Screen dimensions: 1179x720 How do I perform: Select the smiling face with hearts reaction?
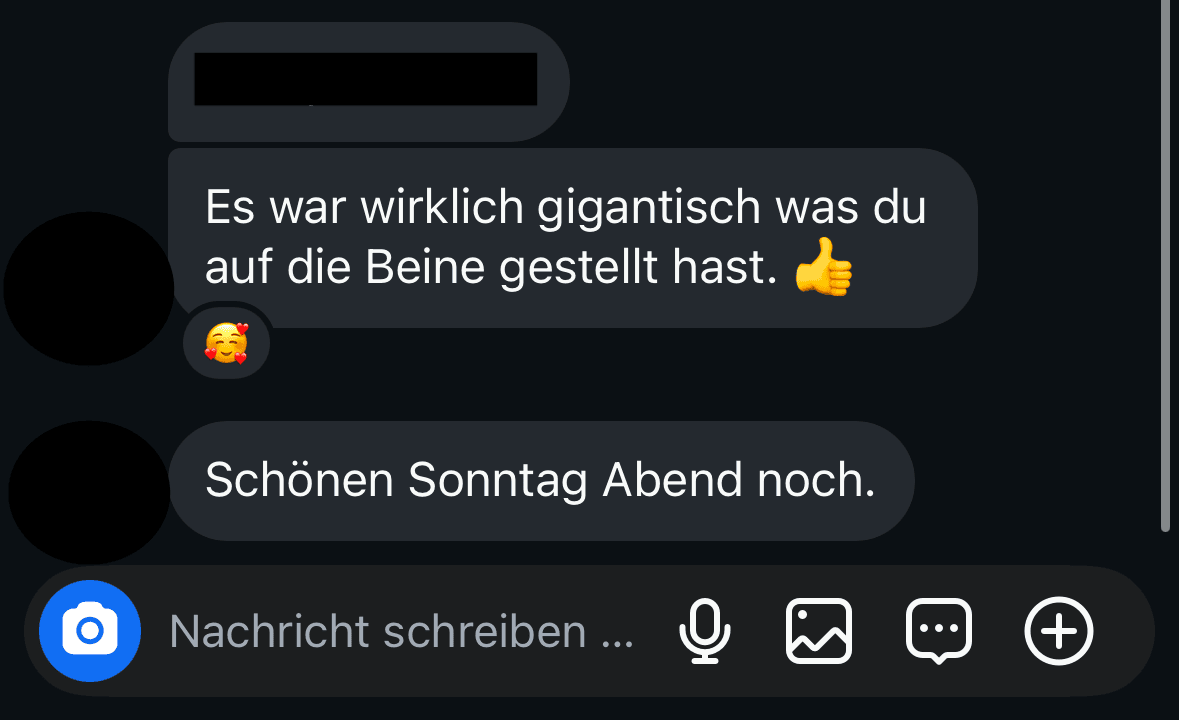click(226, 343)
